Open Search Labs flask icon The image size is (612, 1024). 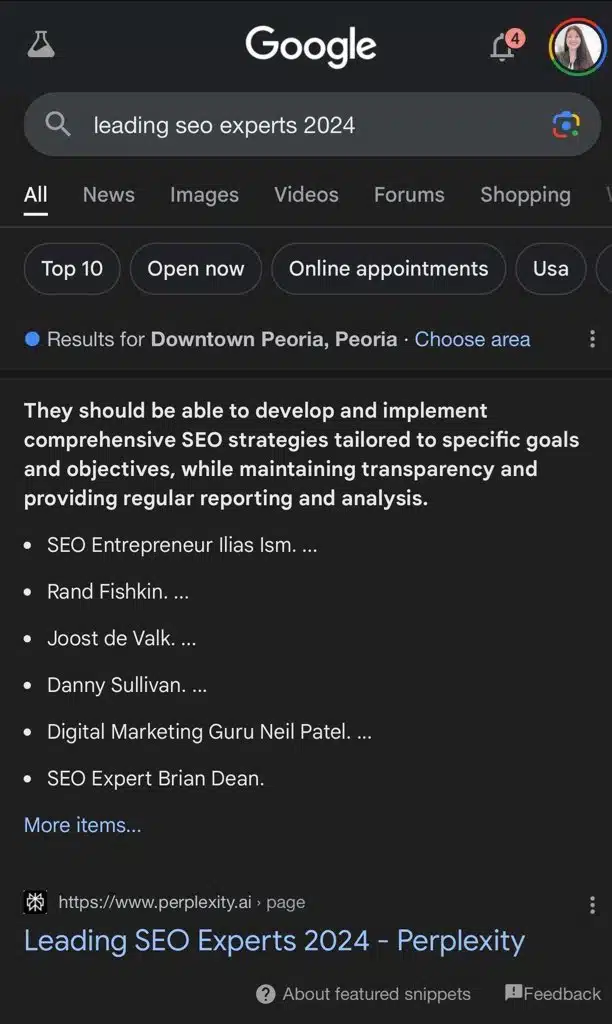click(x=41, y=44)
